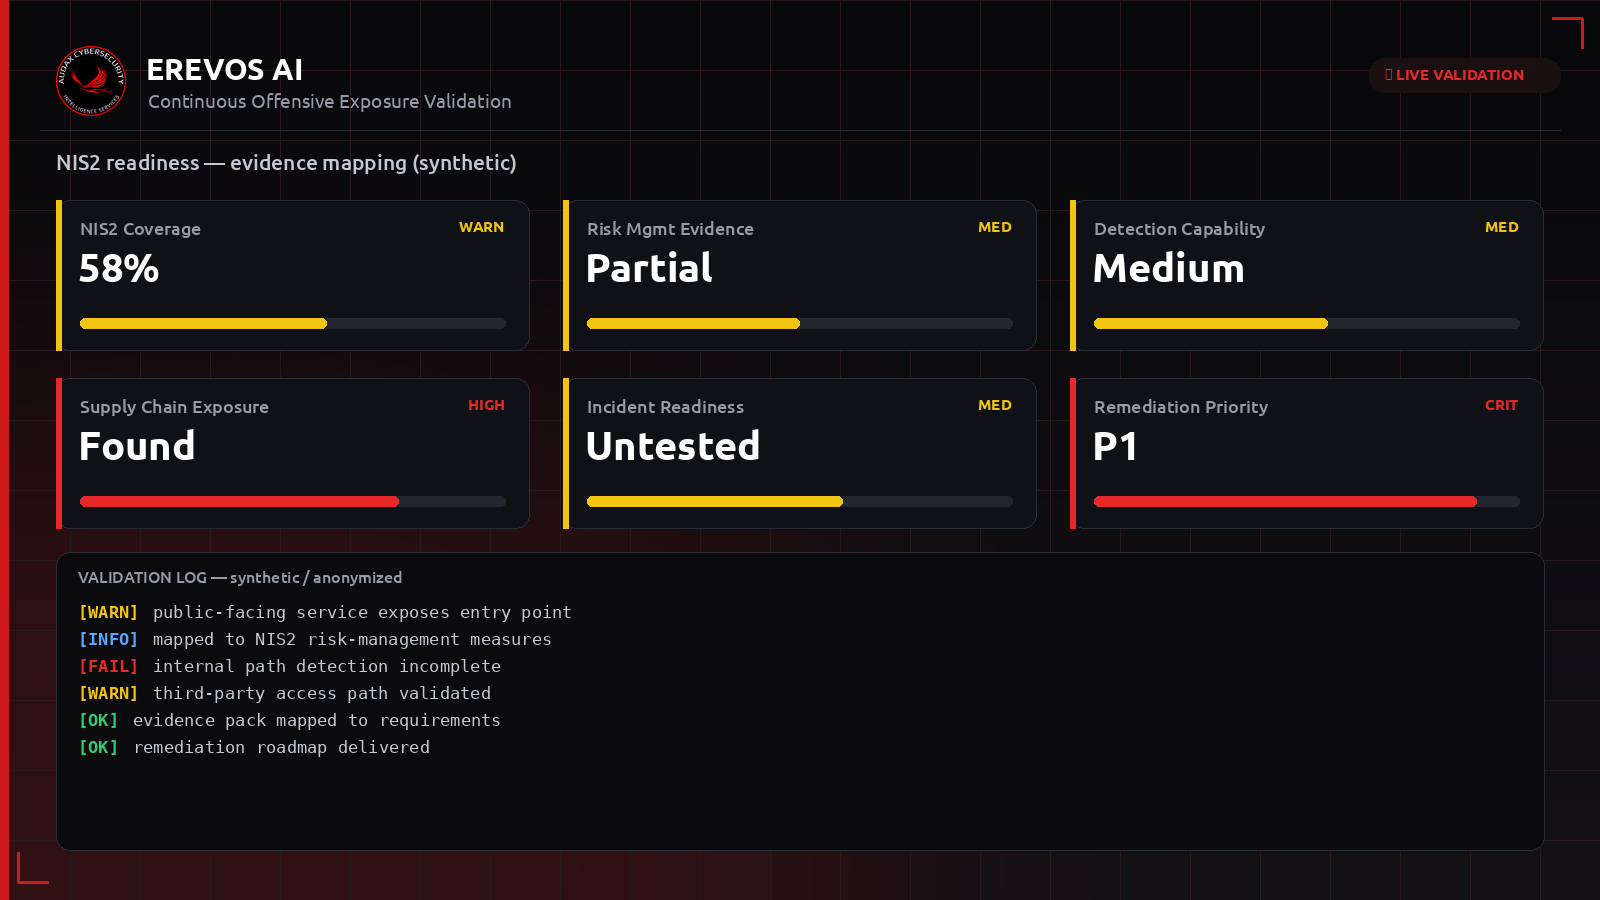Click the [FAIL] tag in the log
1600x900 pixels.
[x=108, y=666]
